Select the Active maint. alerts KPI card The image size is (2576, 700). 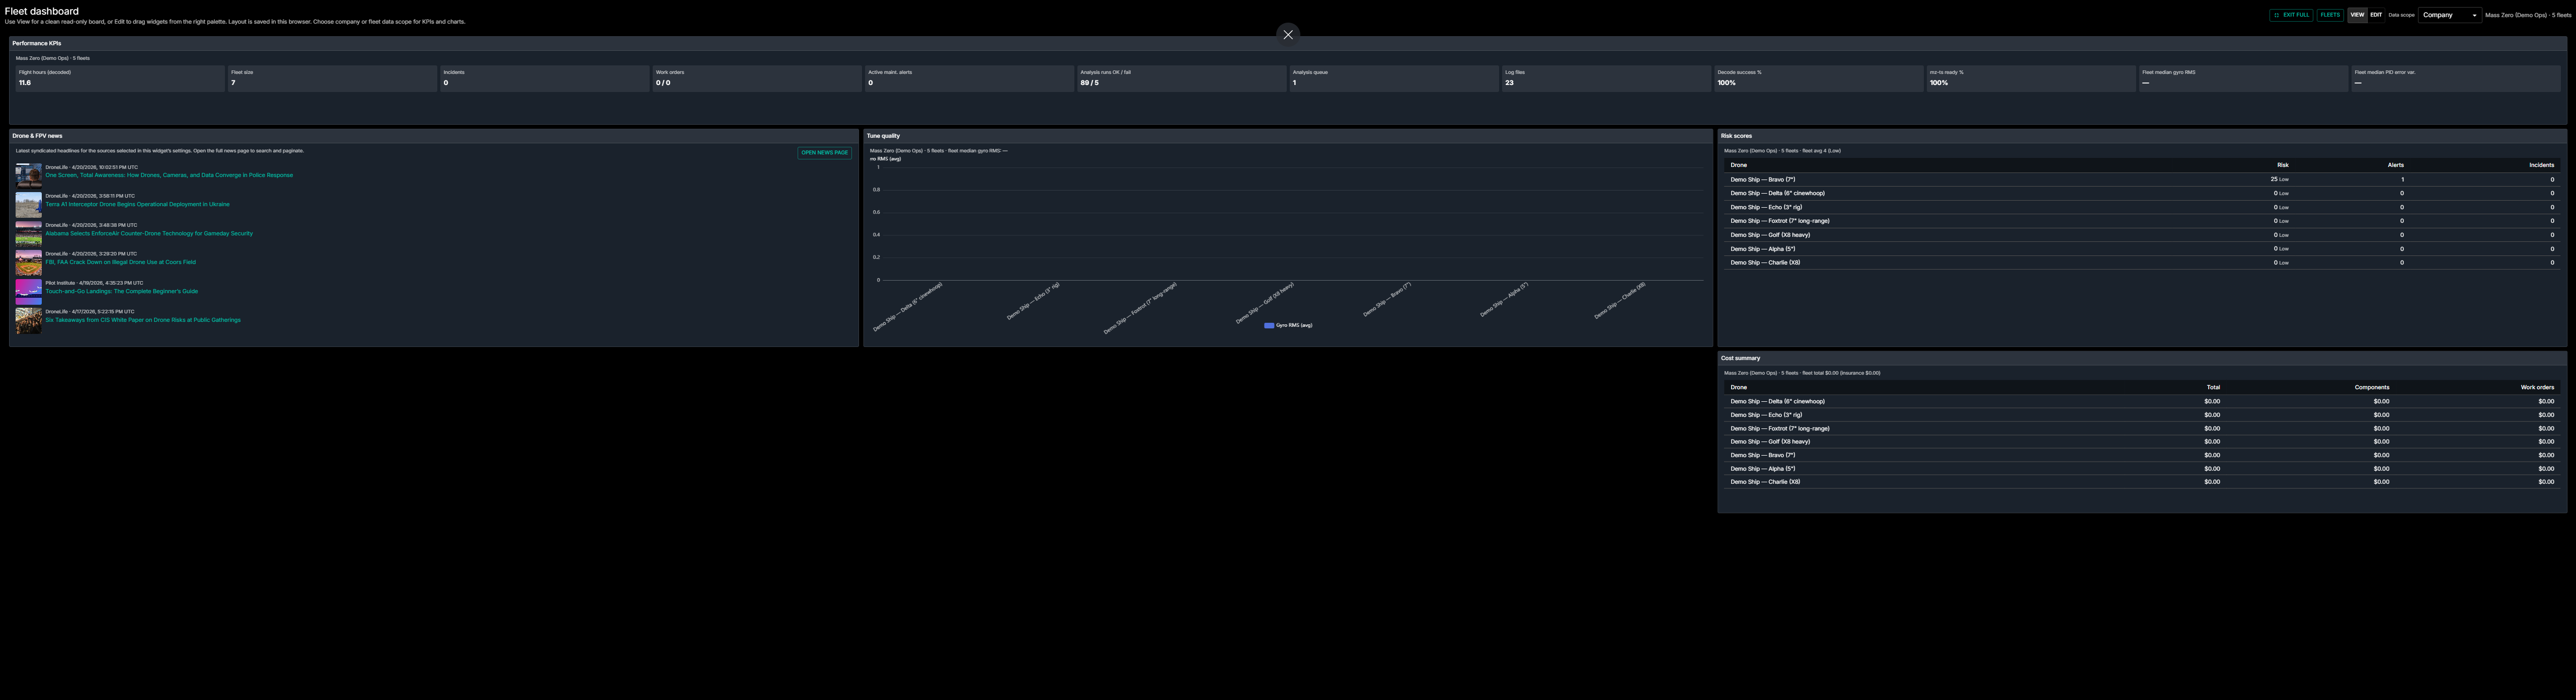coord(969,78)
